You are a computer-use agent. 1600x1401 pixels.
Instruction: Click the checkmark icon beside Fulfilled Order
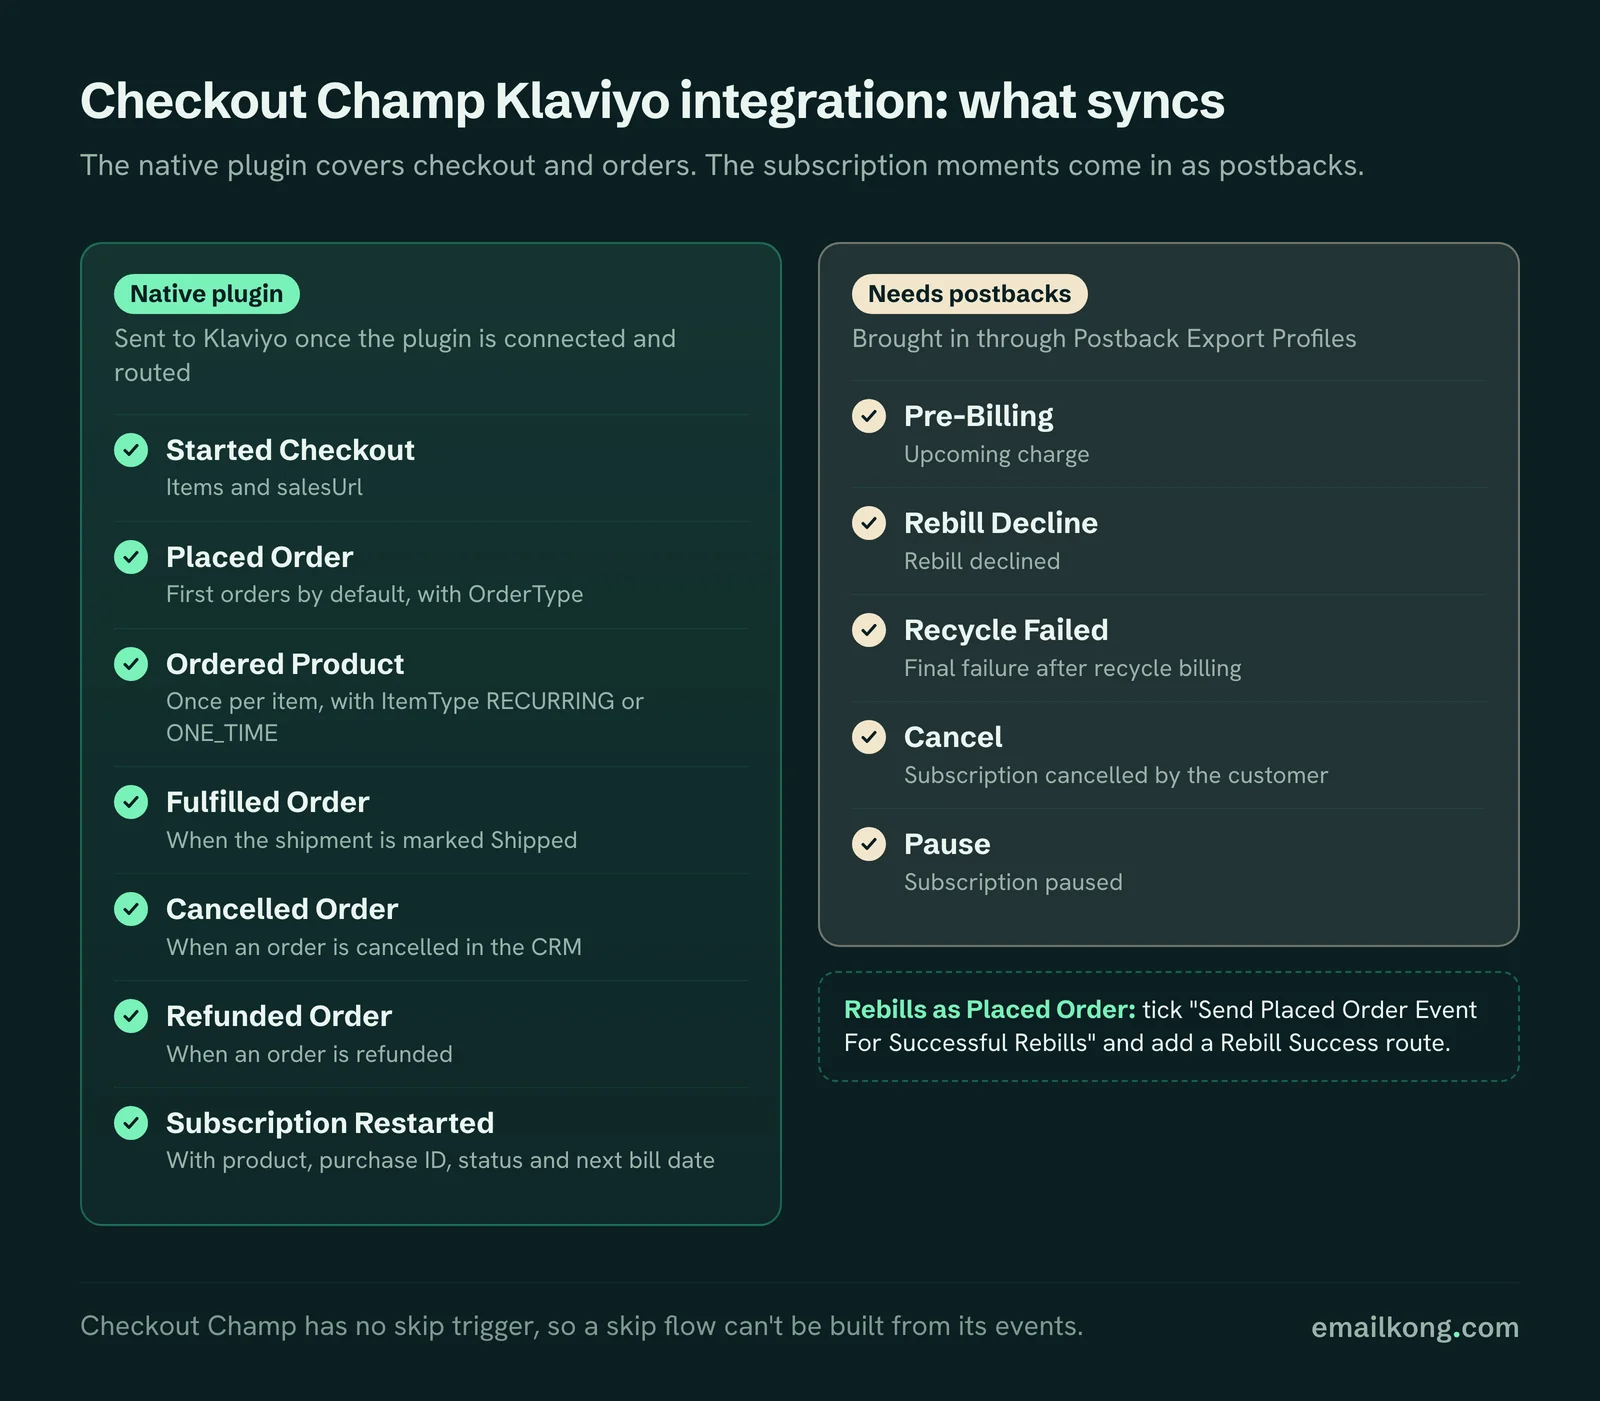pos(131,802)
